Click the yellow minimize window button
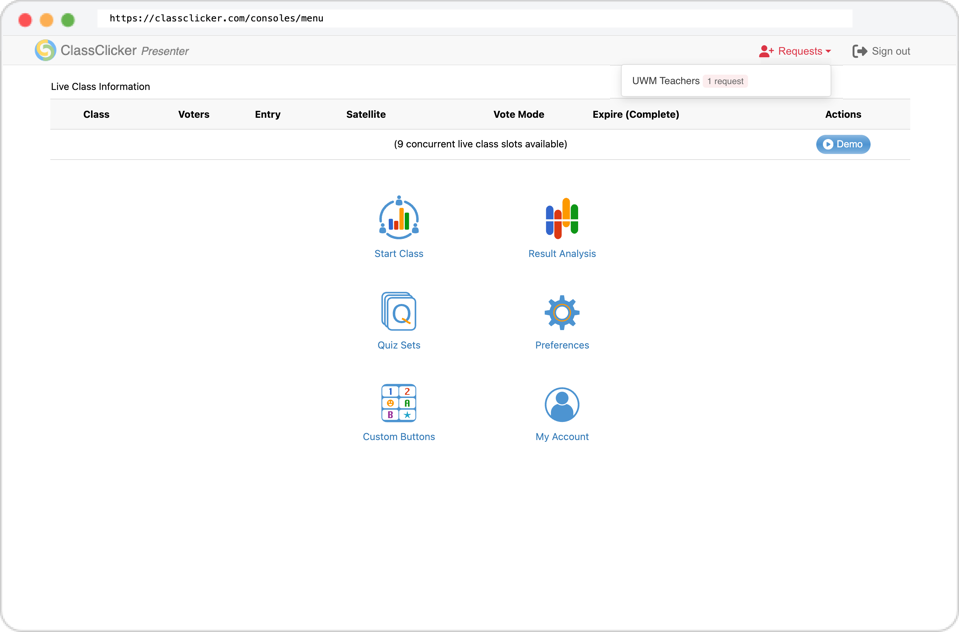 tap(46, 20)
